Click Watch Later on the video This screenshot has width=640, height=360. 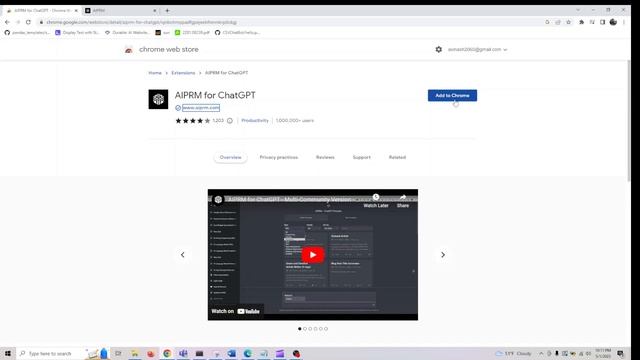[376, 201]
